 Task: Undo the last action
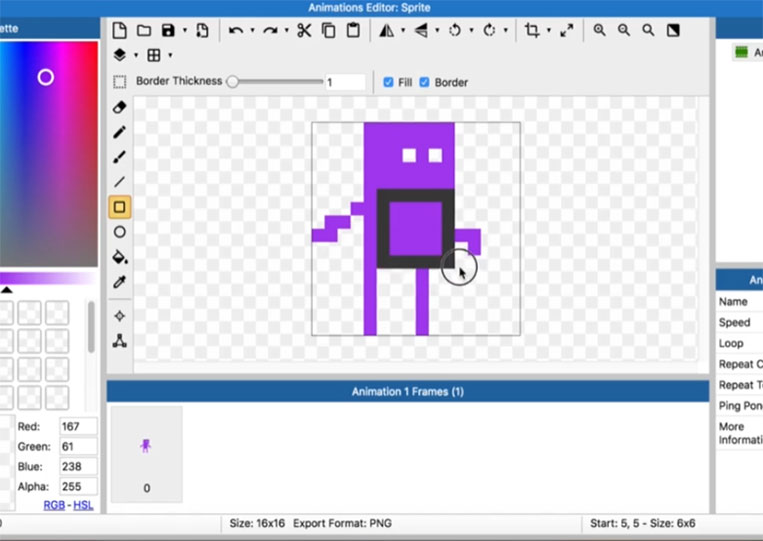click(x=236, y=31)
